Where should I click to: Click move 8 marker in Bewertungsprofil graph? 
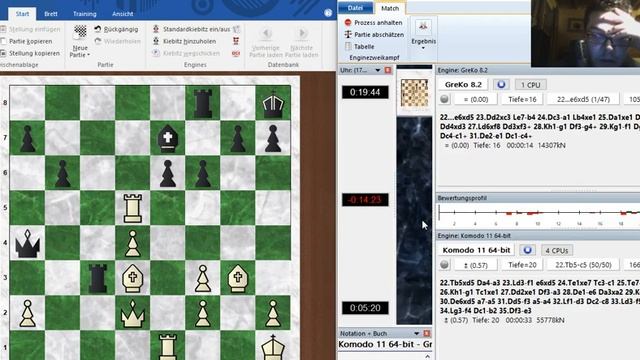[516, 224]
